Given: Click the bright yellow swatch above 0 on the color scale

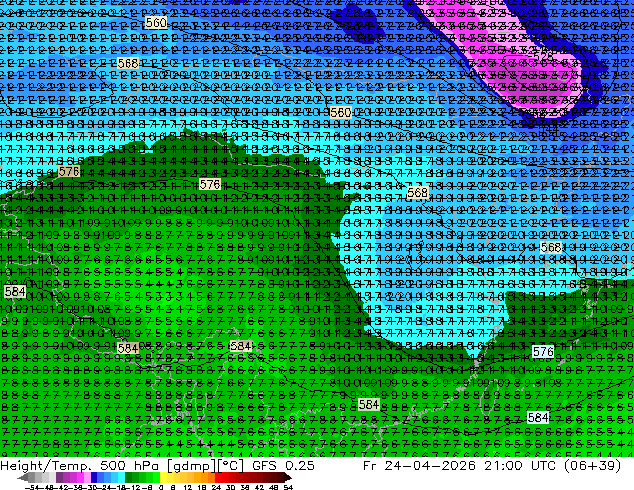Looking at the screenshot, I should [x=163, y=478].
